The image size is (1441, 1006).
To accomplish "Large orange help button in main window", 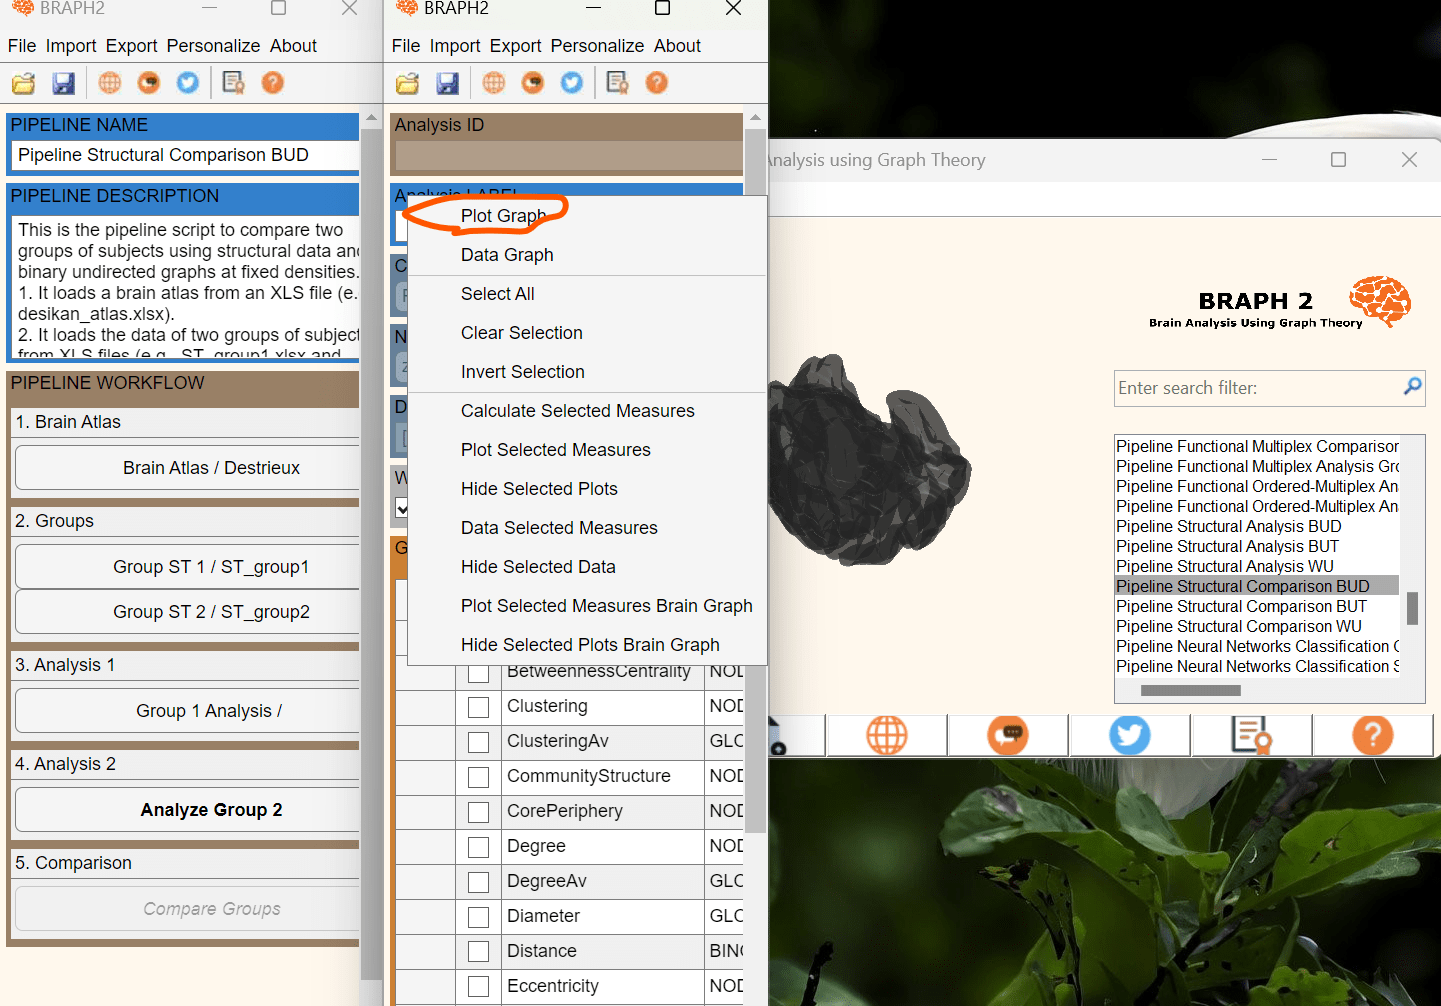I will click(x=1373, y=735).
